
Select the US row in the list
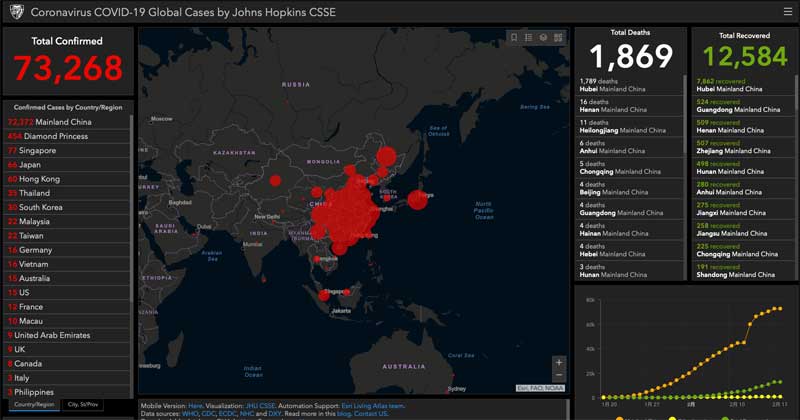pyautogui.click(x=67, y=292)
